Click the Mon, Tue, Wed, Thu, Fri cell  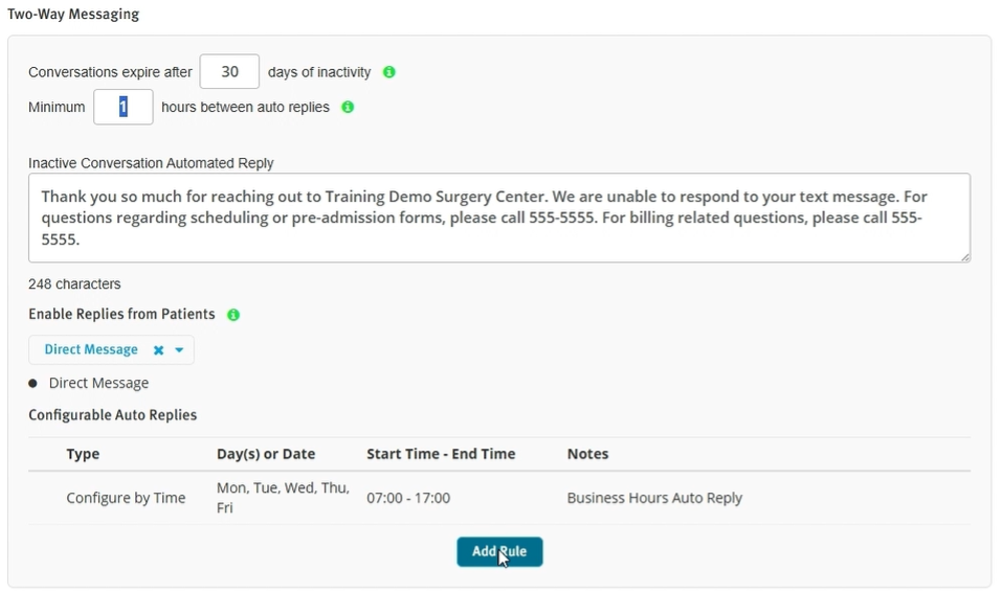283,498
